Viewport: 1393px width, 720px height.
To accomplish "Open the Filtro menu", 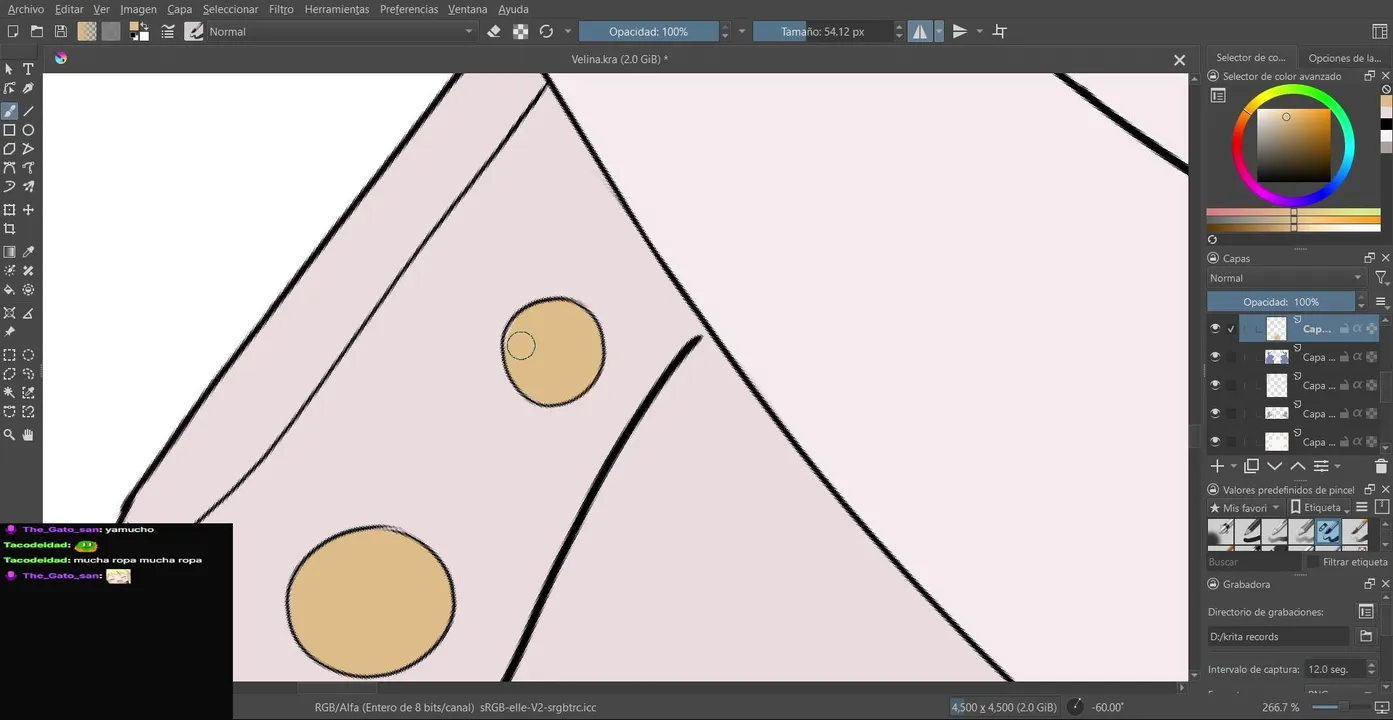I will (x=281, y=9).
